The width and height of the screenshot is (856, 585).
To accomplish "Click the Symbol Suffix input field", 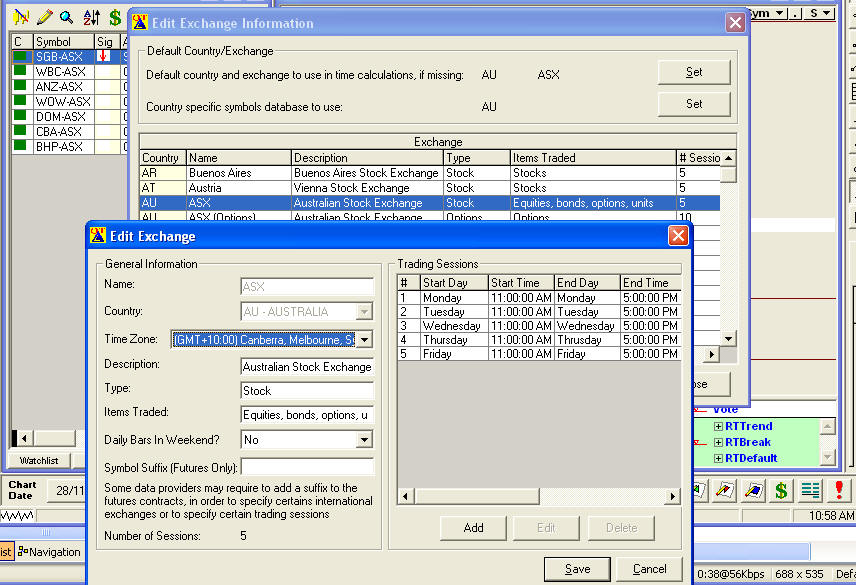I will point(307,467).
